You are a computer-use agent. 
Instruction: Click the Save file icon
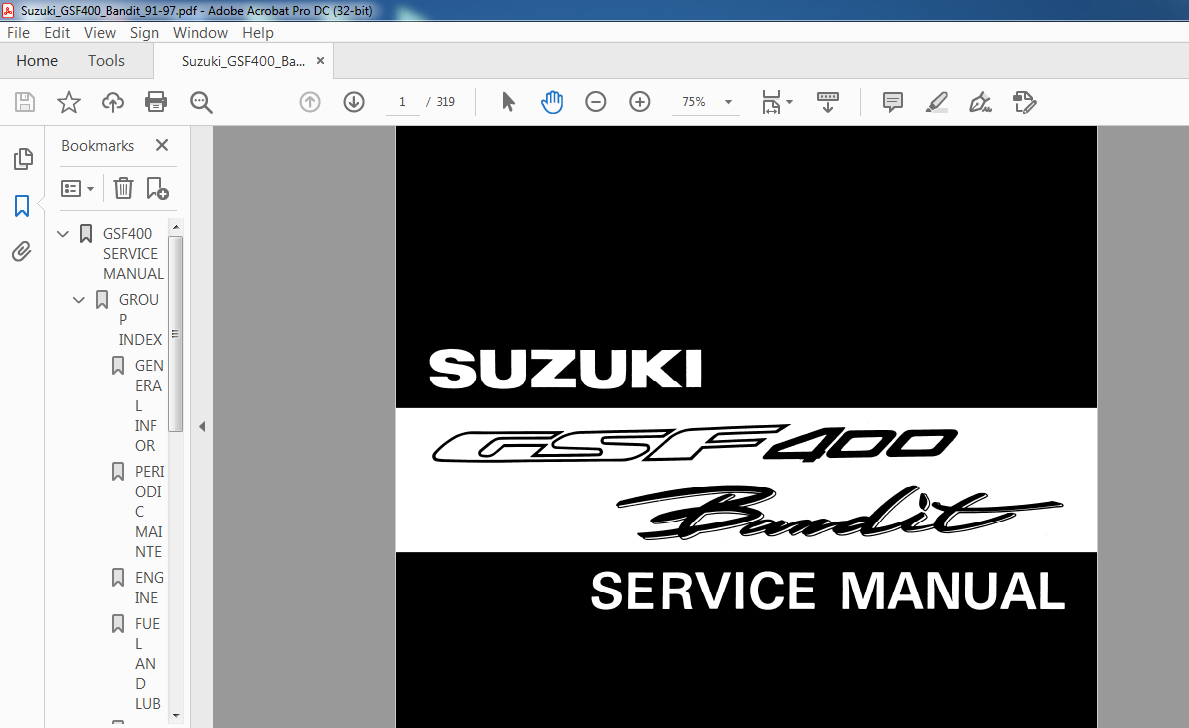[25, 102]
